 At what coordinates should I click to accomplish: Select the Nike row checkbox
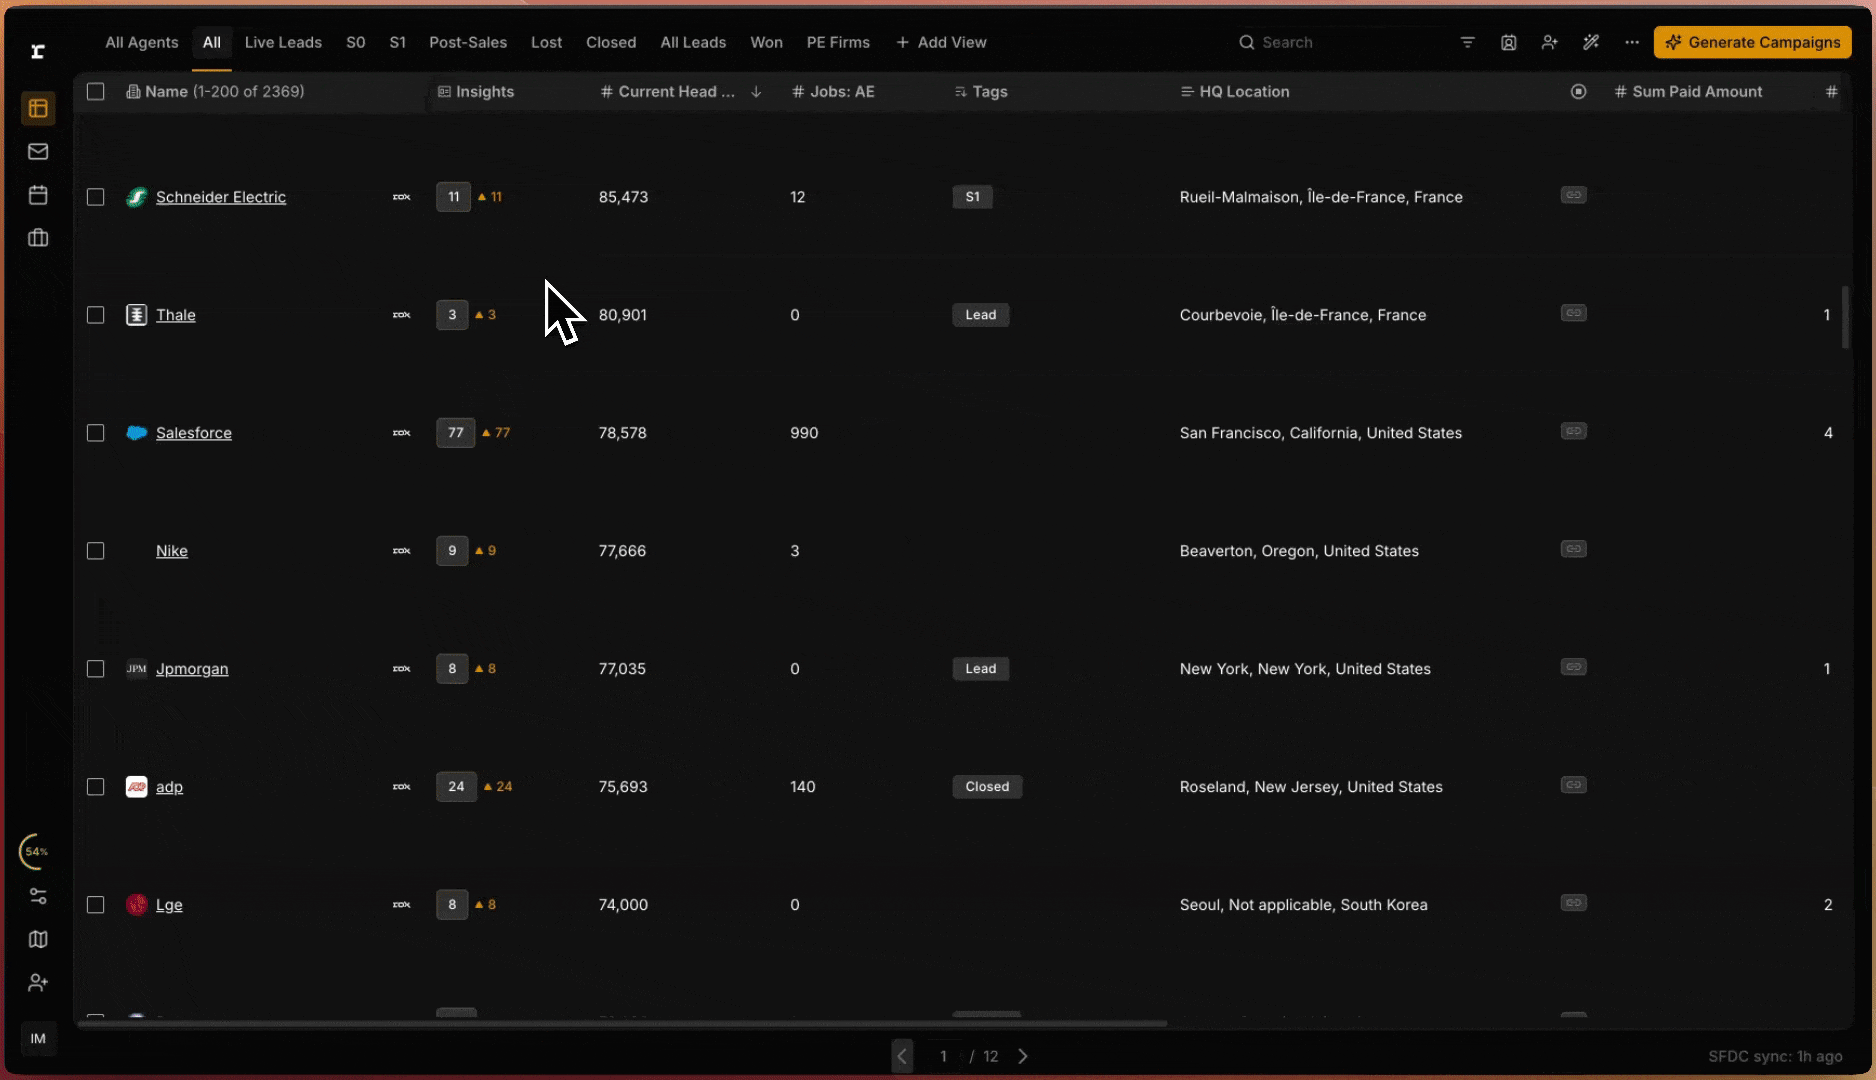tap(96, 551)
